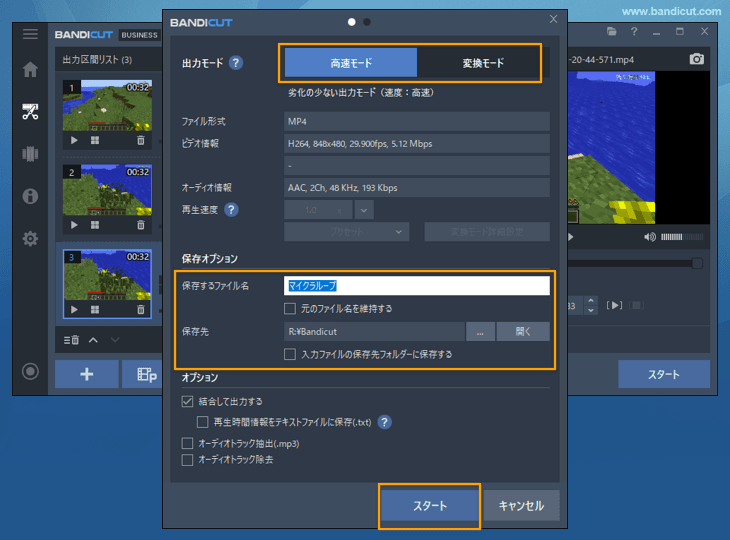Image resolution: width=730 pixels, height=540 pixels.
Task: Play segment 1 in the list
Action: (x=74, y=140)
